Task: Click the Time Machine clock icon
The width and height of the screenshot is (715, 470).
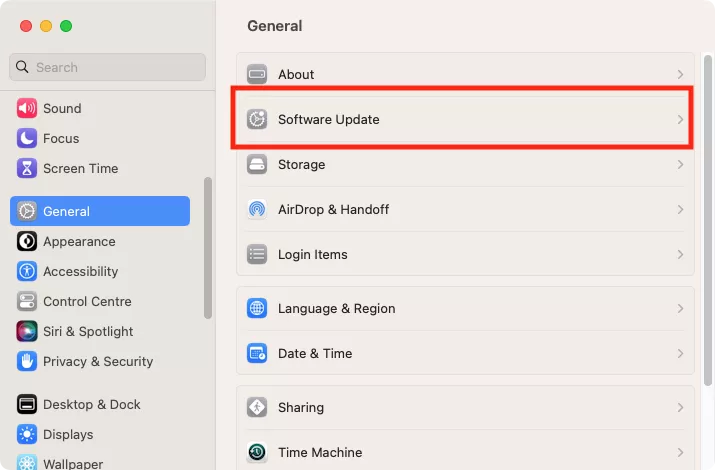Action: 257,452
